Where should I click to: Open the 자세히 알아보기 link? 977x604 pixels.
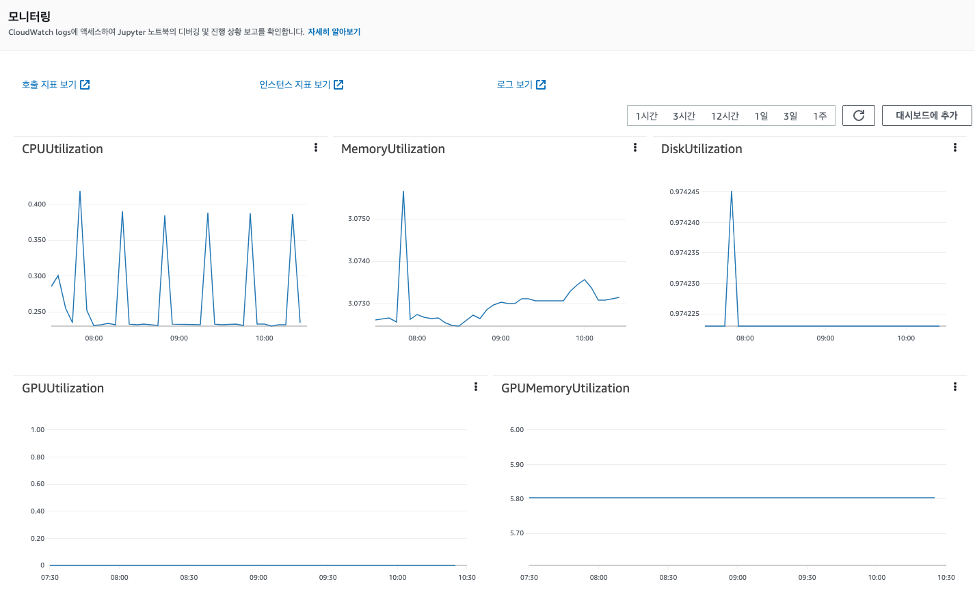[x=334, y=32]
